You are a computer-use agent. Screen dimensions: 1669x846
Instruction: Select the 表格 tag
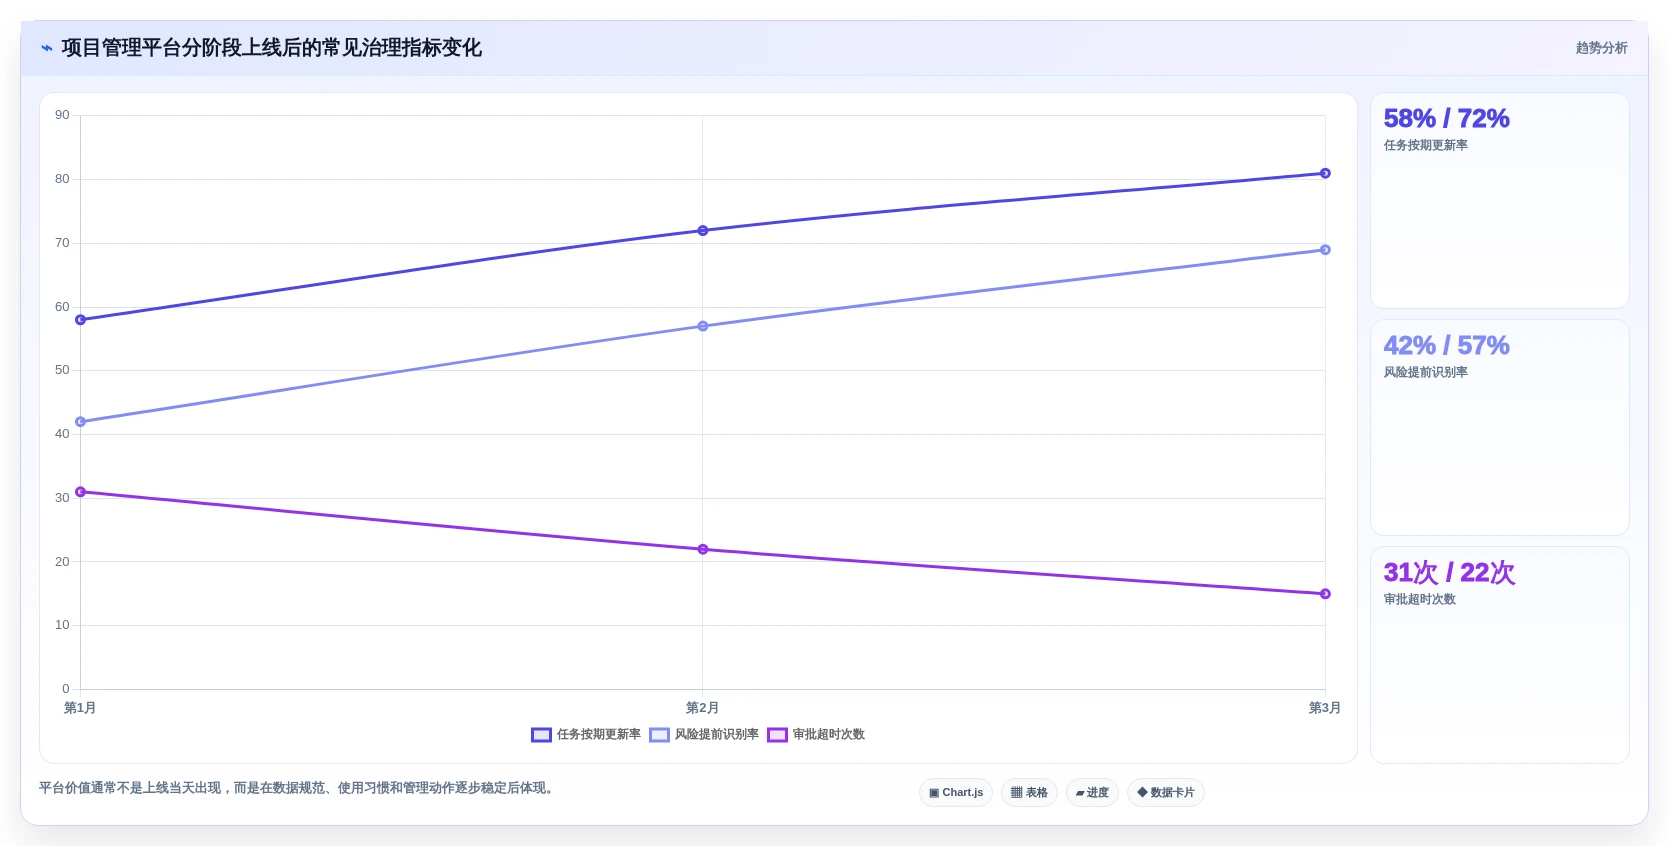1029,793
